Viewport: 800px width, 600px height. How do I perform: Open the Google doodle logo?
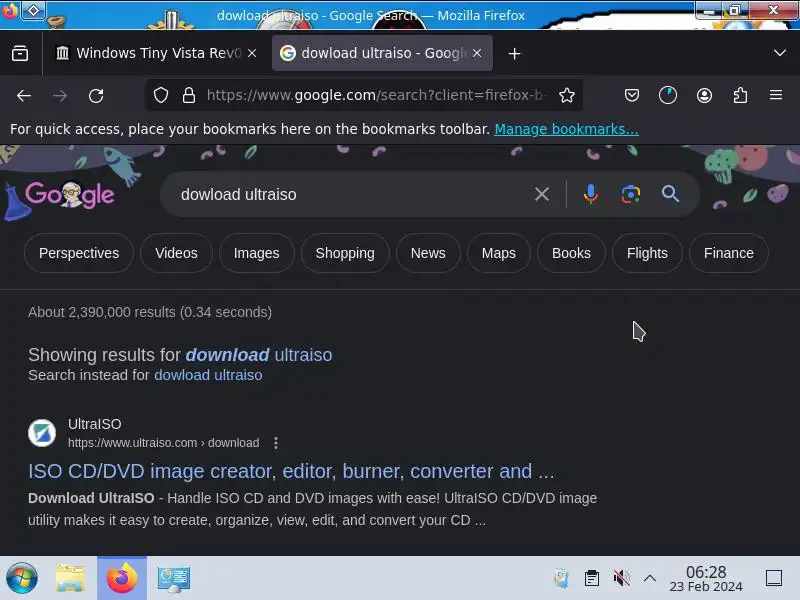(x=70, y=194)
